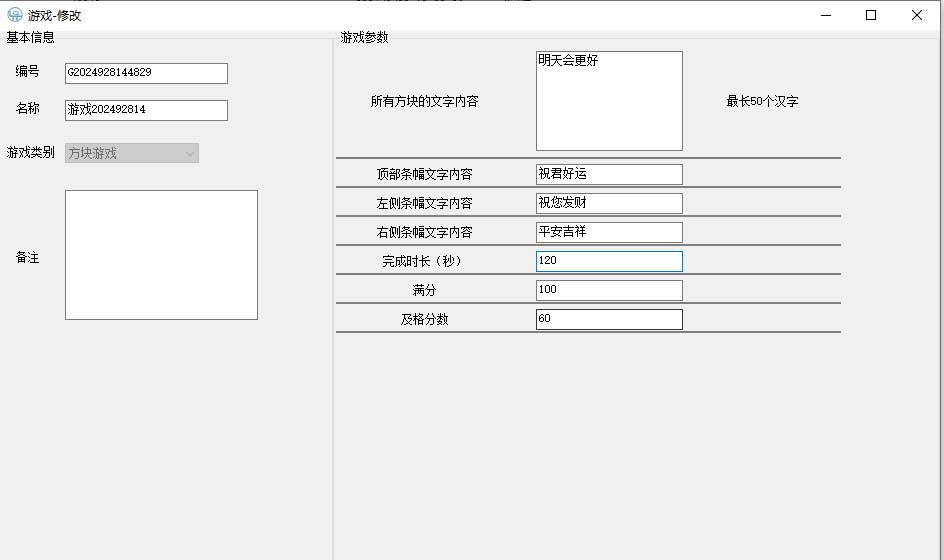Click the 完成时长（秒） field

pyautogui.click(x=609, y=261)
